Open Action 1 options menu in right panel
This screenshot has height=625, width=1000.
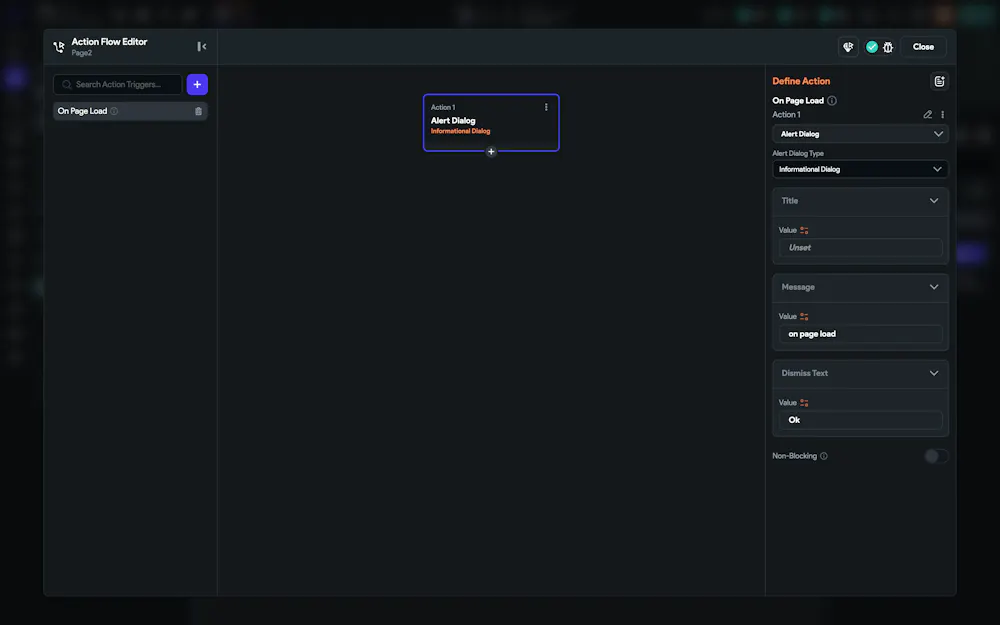coord(943,115)
